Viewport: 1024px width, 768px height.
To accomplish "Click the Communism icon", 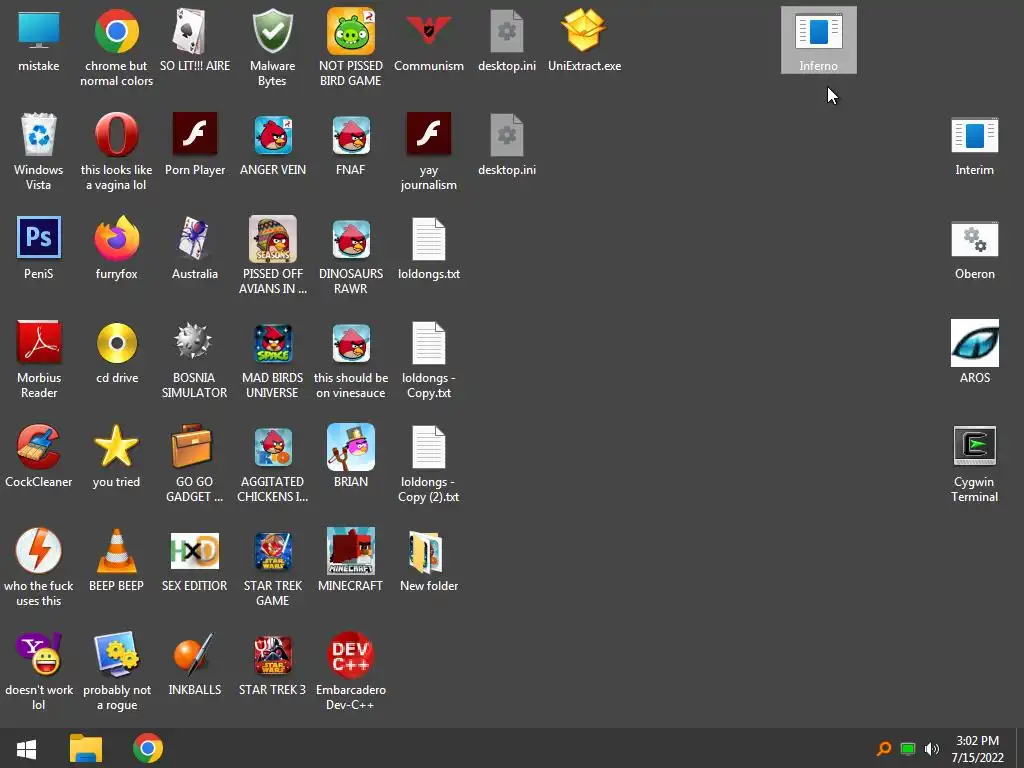I will pos(428,31).
